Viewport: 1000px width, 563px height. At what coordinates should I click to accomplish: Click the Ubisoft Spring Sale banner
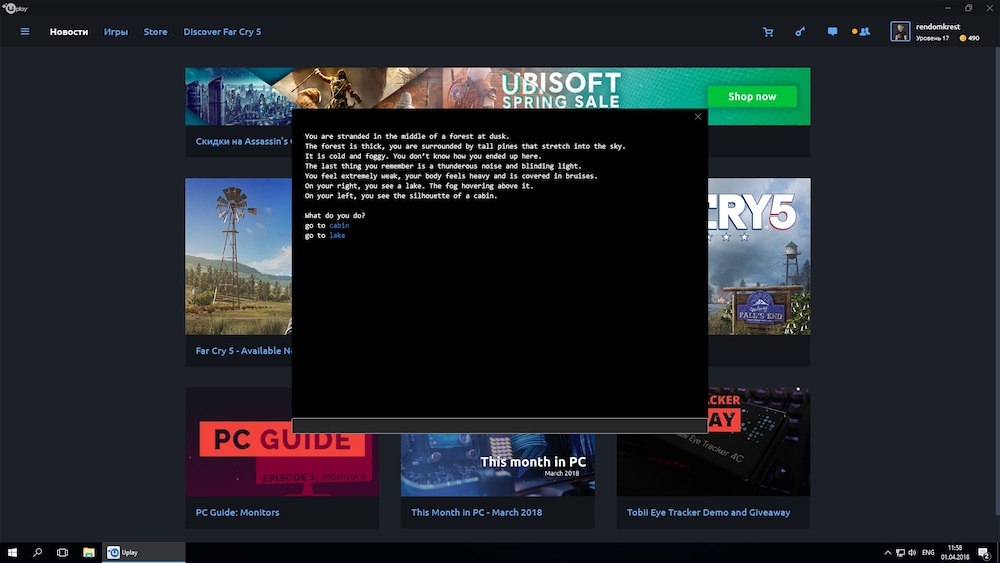497,88
